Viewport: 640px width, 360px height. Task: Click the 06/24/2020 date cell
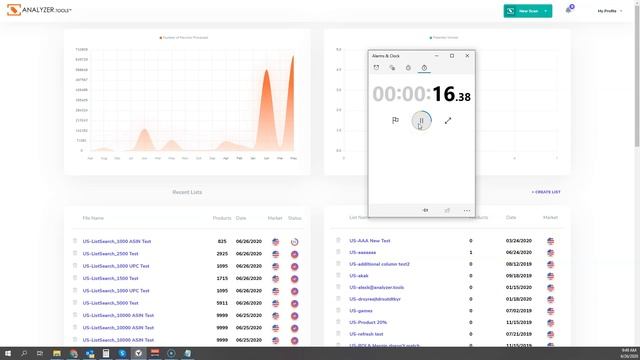(x=518, y=252)
